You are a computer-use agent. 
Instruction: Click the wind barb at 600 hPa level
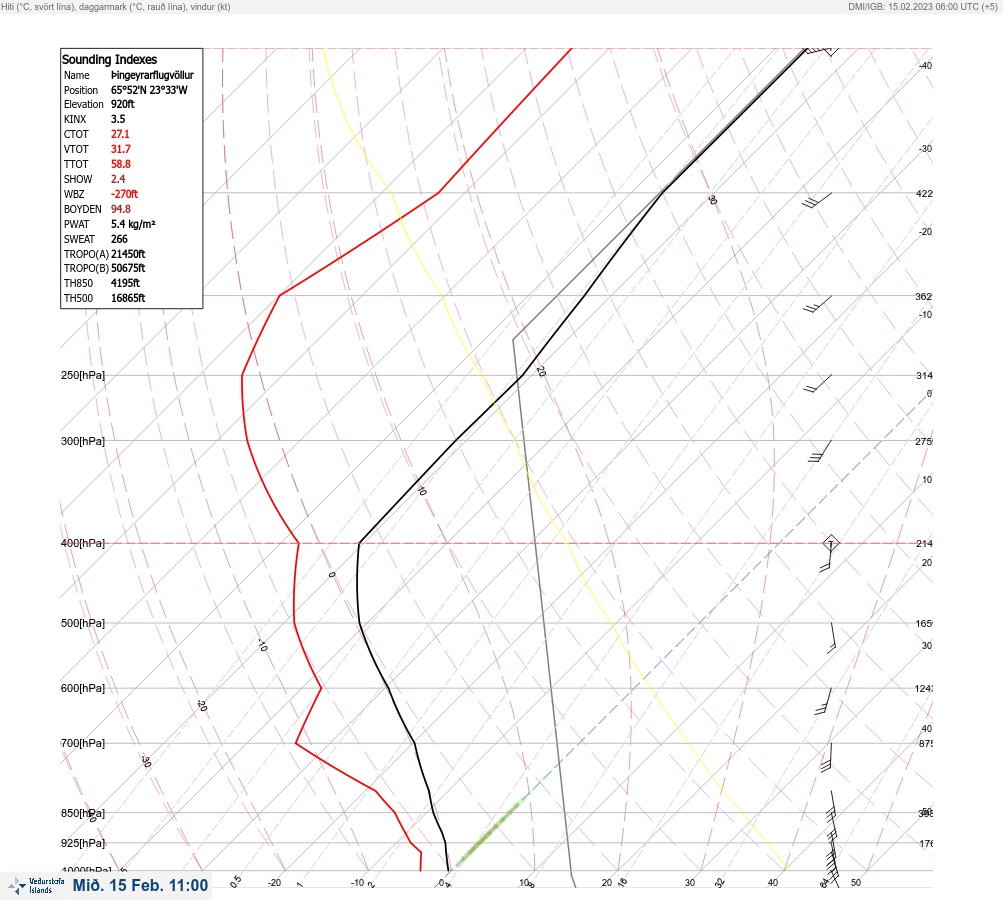point(823,701)
